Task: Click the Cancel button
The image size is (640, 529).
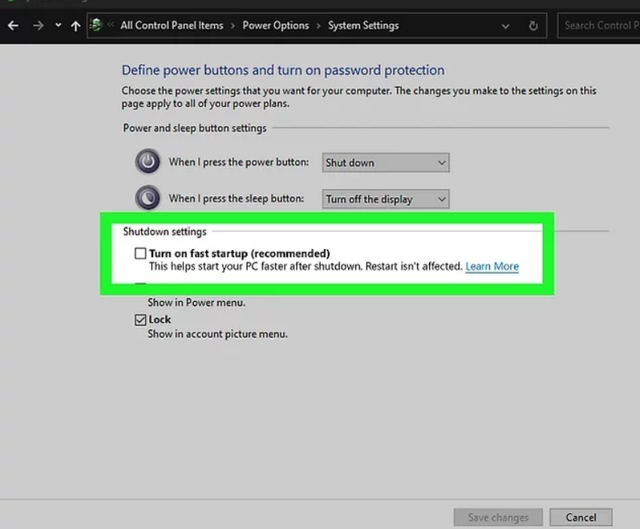Action: coord(581,517)
